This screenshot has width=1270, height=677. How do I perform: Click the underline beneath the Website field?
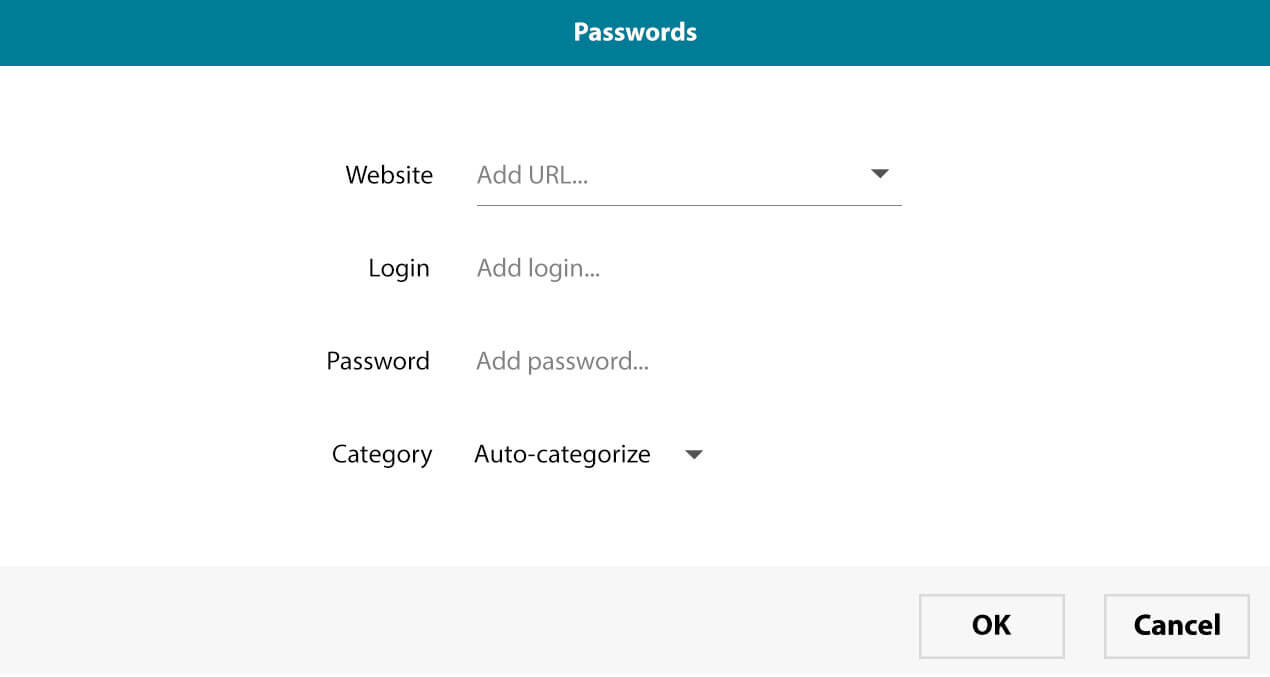pos(689,205)
